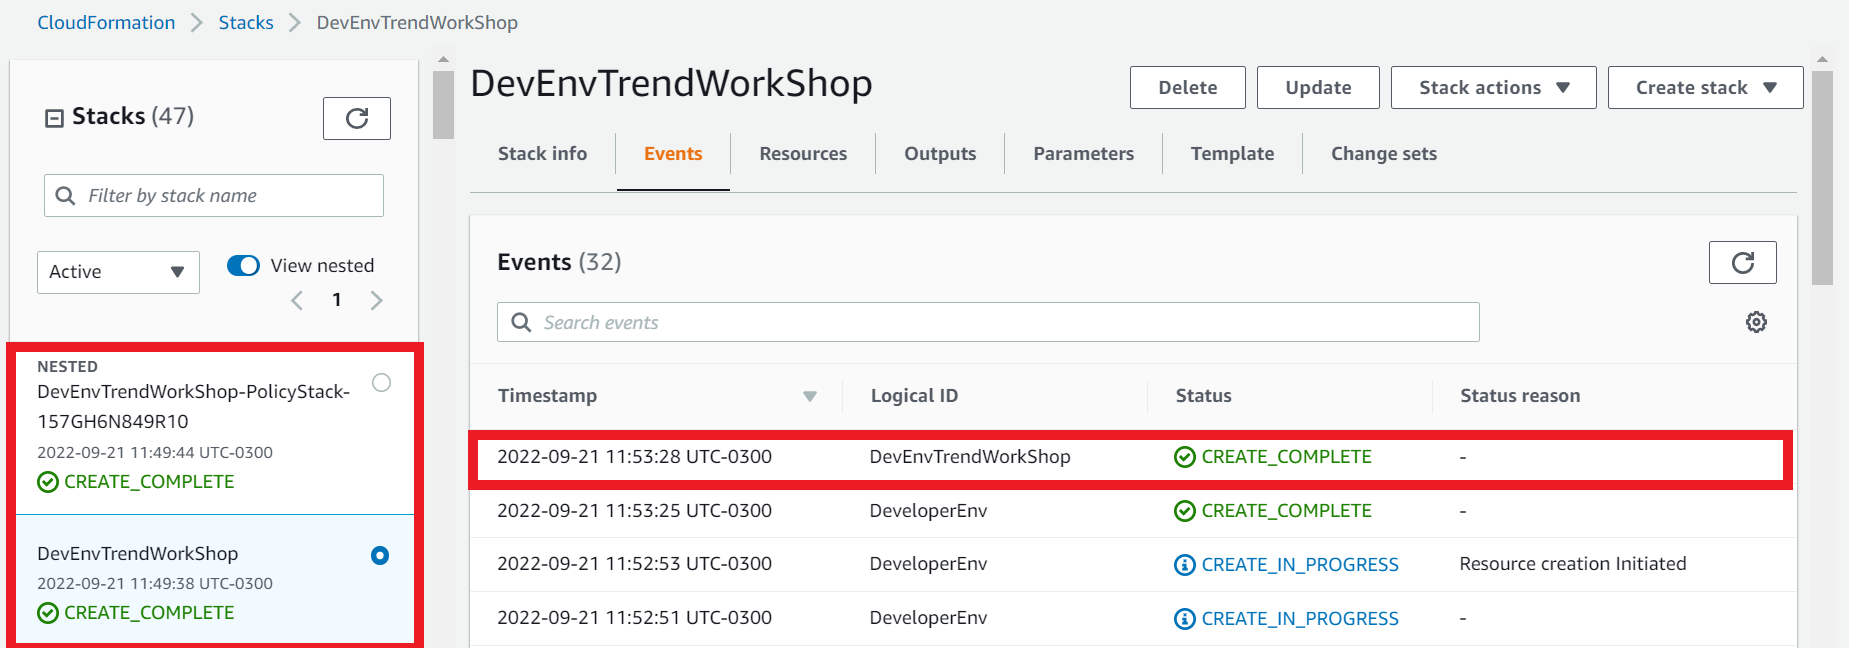Click the magnifier in stack filter

(65, 196)
